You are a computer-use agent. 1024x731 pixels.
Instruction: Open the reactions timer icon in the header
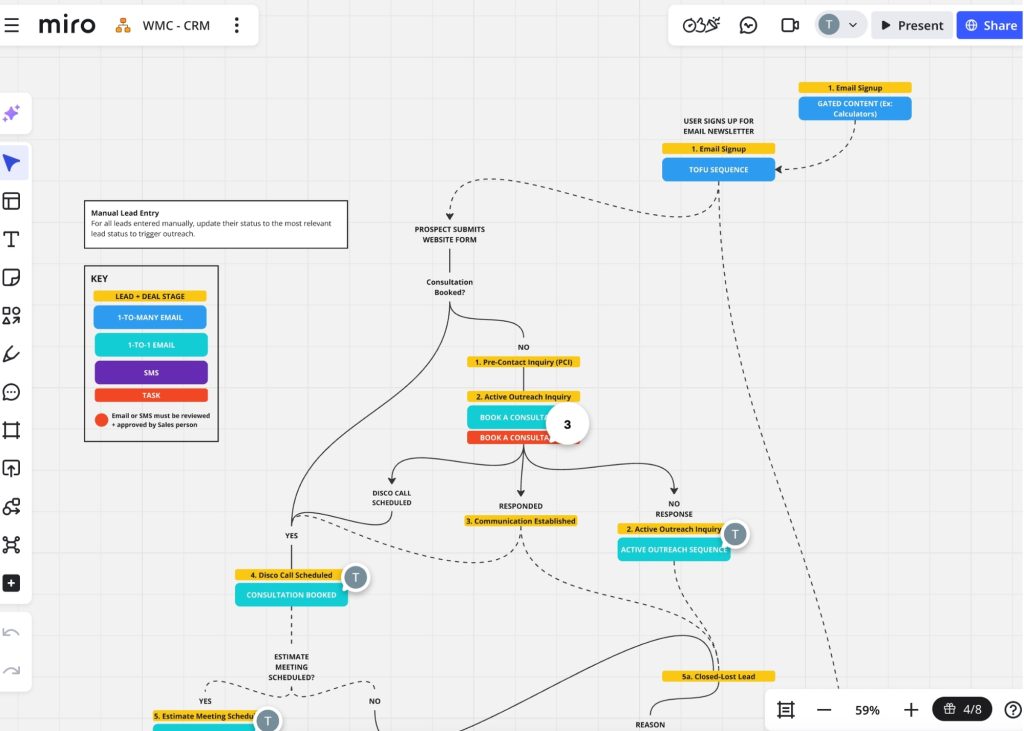pos(700,24)
